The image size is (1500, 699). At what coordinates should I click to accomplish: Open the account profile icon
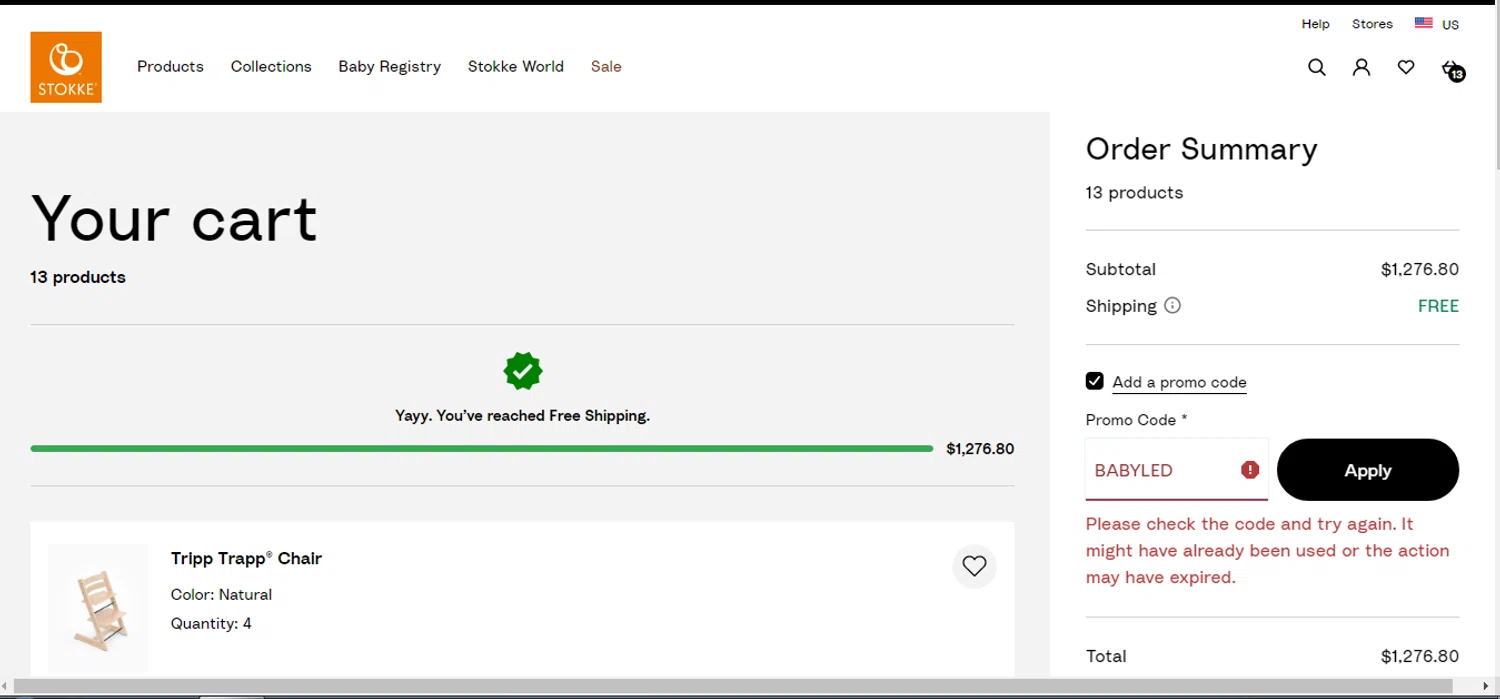click(x=1361, y=67)
